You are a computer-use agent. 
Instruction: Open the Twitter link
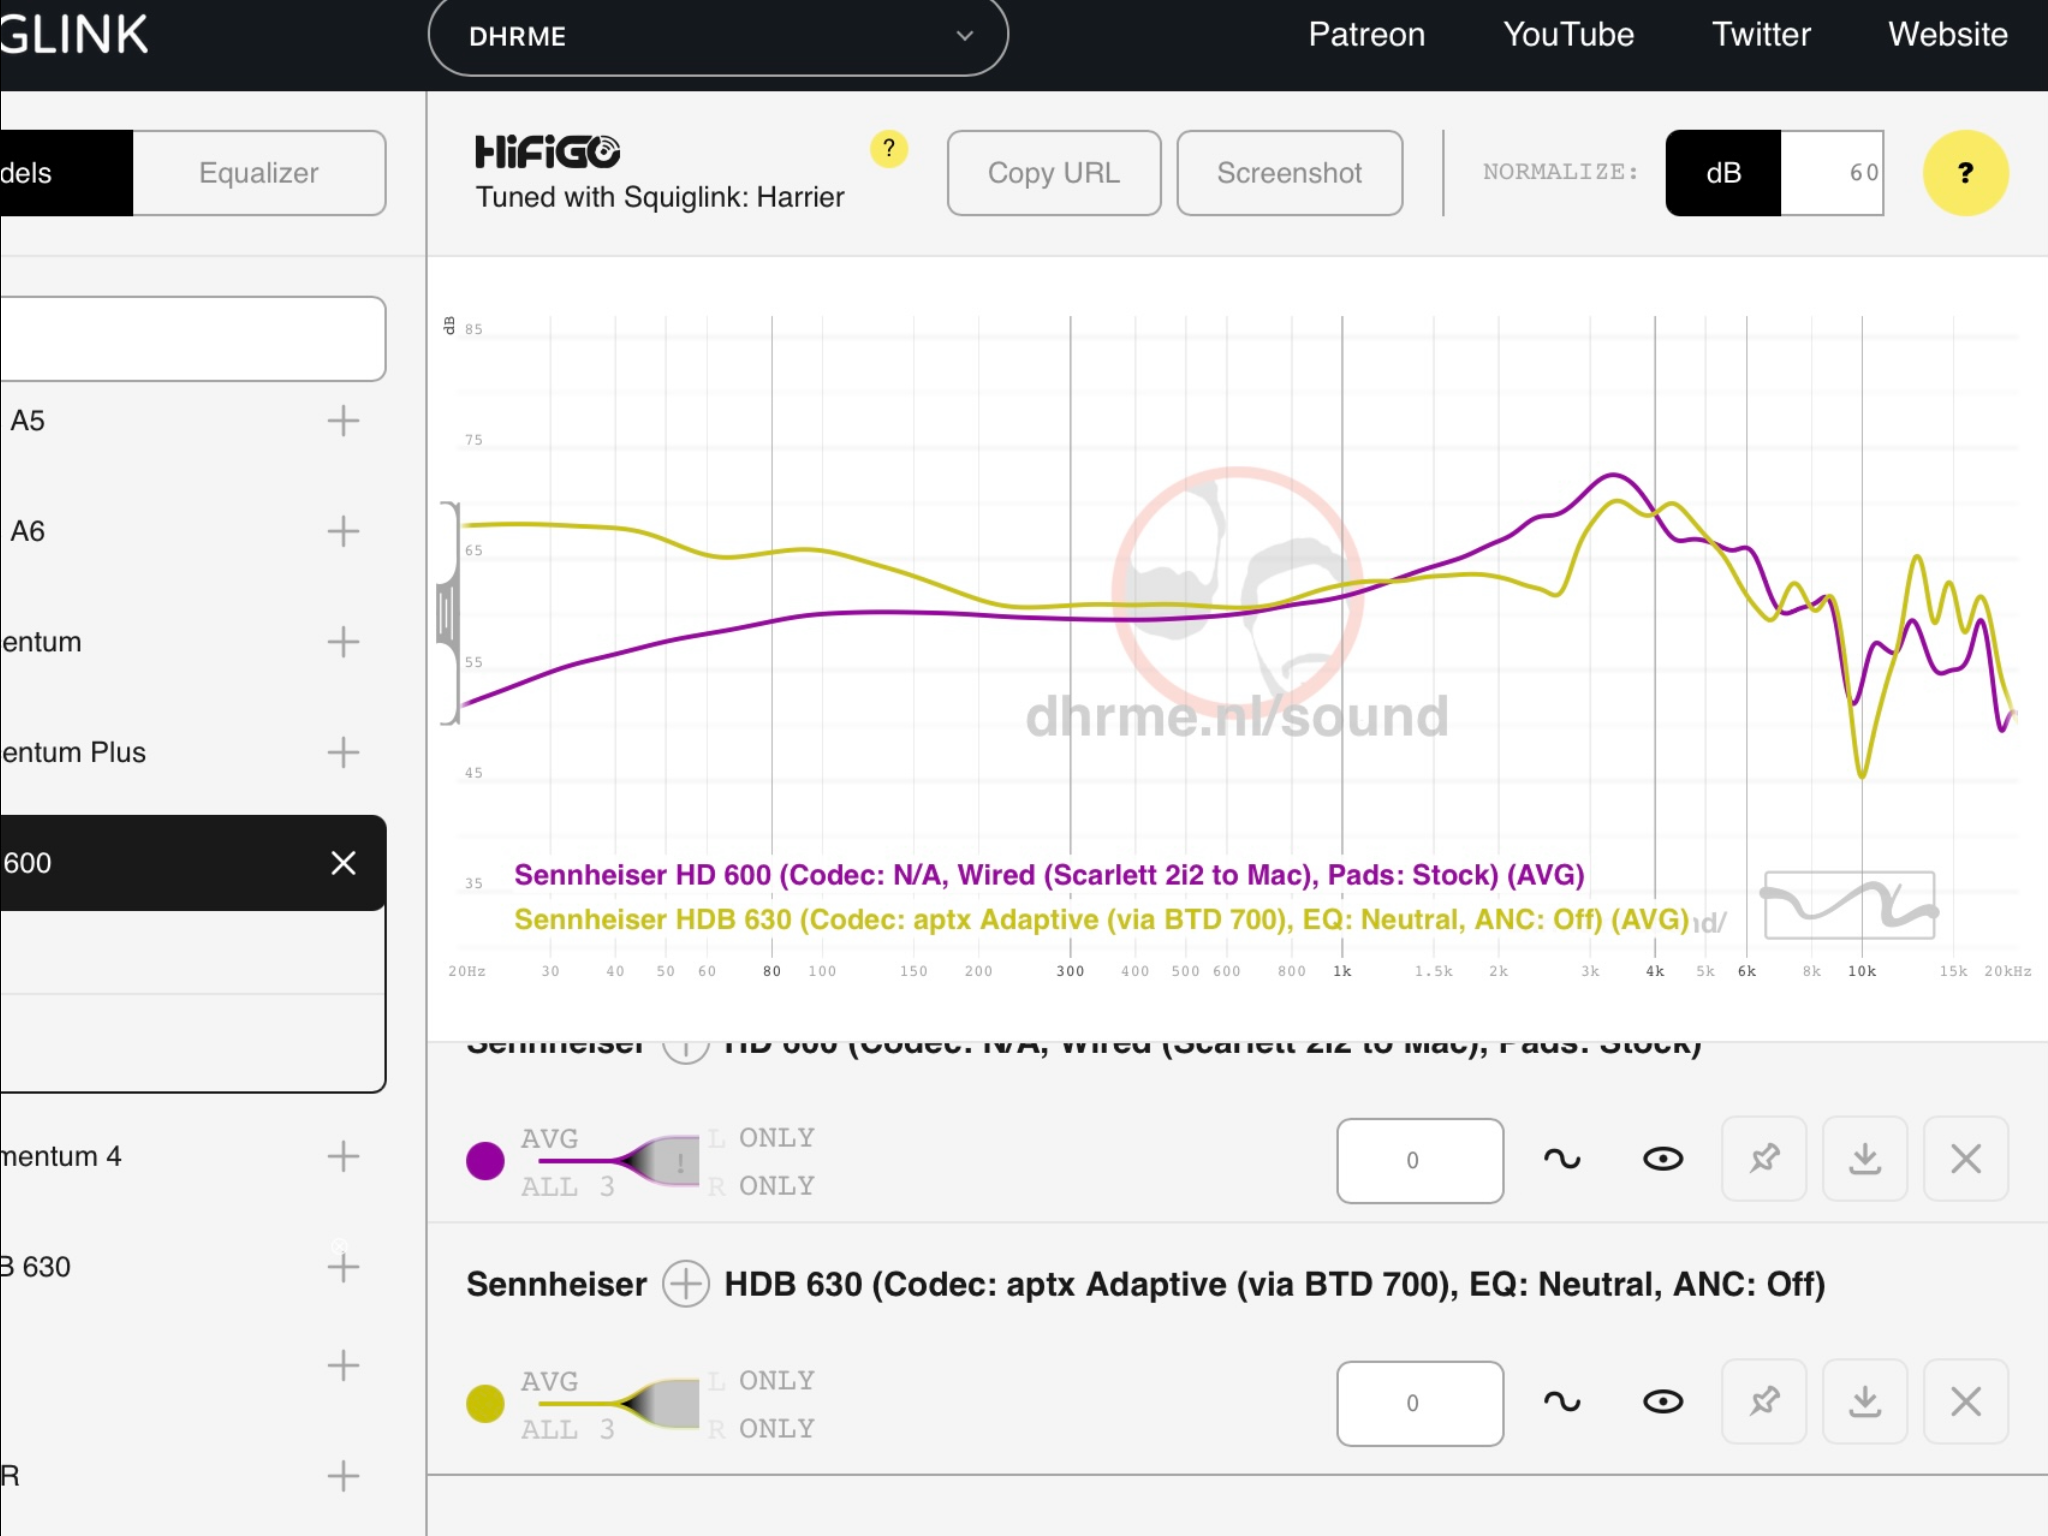click(x=1761, y=35)
